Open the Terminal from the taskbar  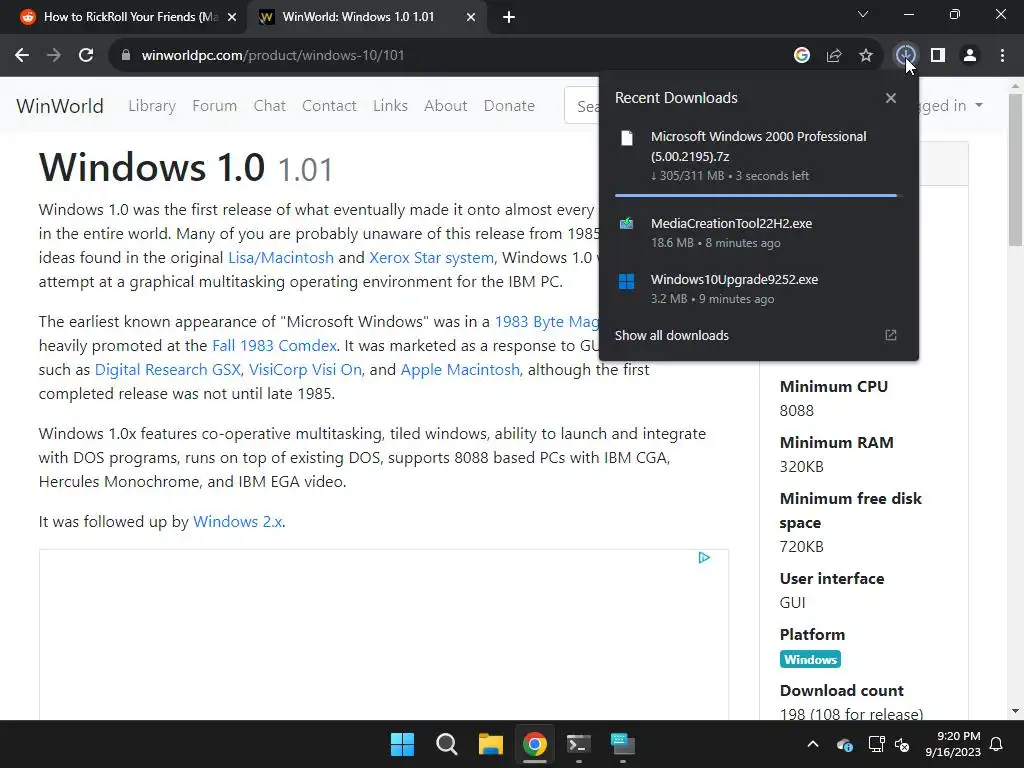point(579,744)
